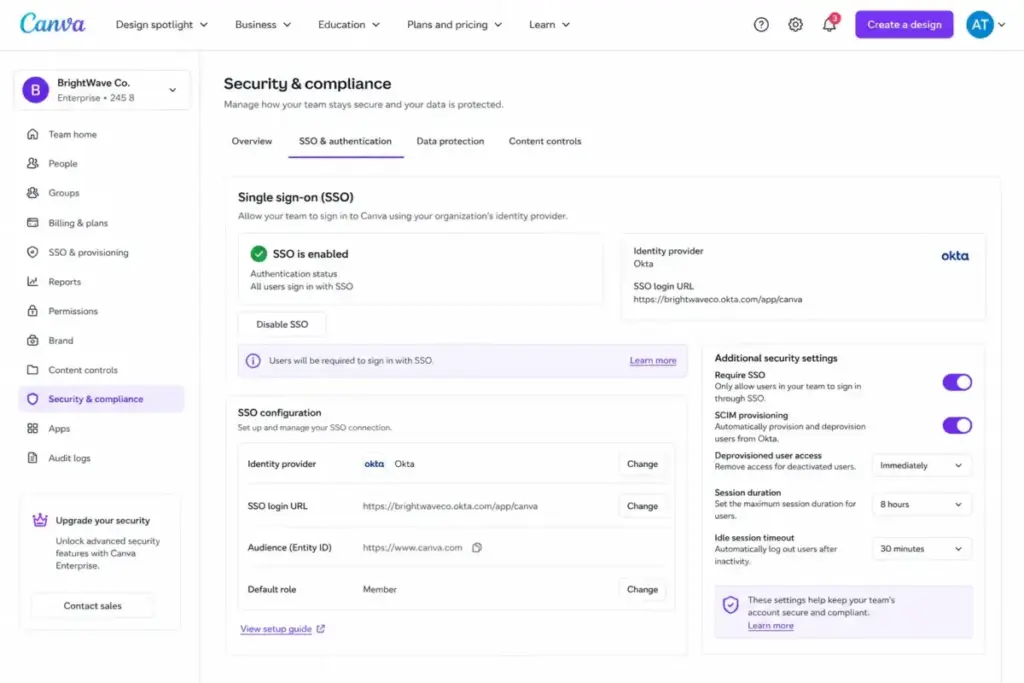The width and height of the screenshot is (1024, 683).
Task: Click Learn more in the SSO notice
Action: pyautogui.click(x=652, y=360)
